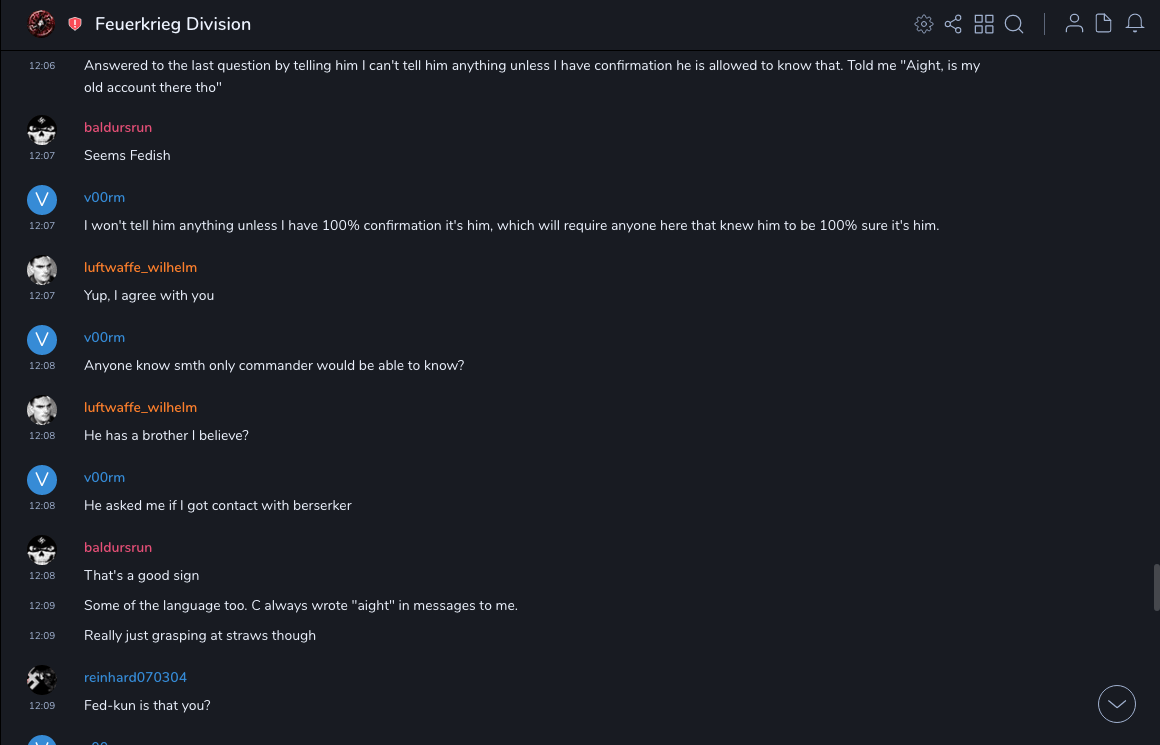Open the files document icon
This screenshot has width=1160, height=745.
[x=1104, y=24]
